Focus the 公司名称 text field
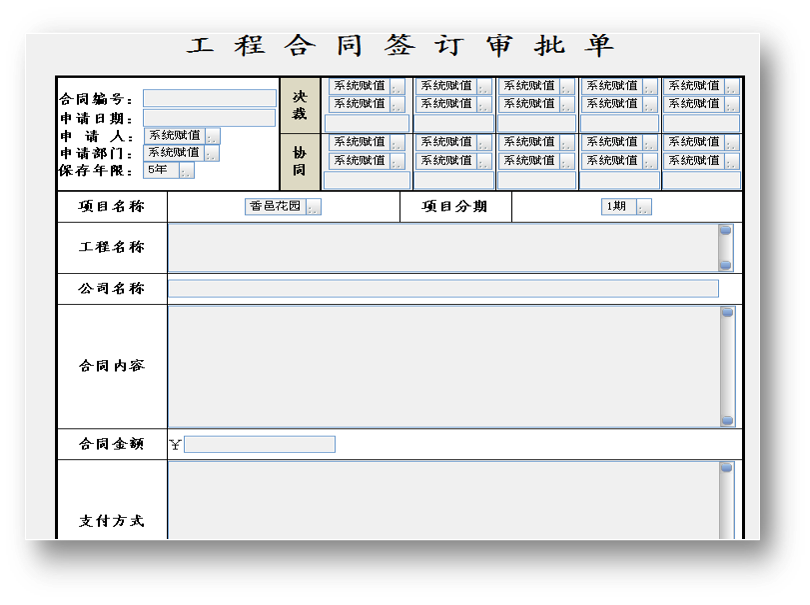The height and width of the screenshot is (605, 810). 442,289
